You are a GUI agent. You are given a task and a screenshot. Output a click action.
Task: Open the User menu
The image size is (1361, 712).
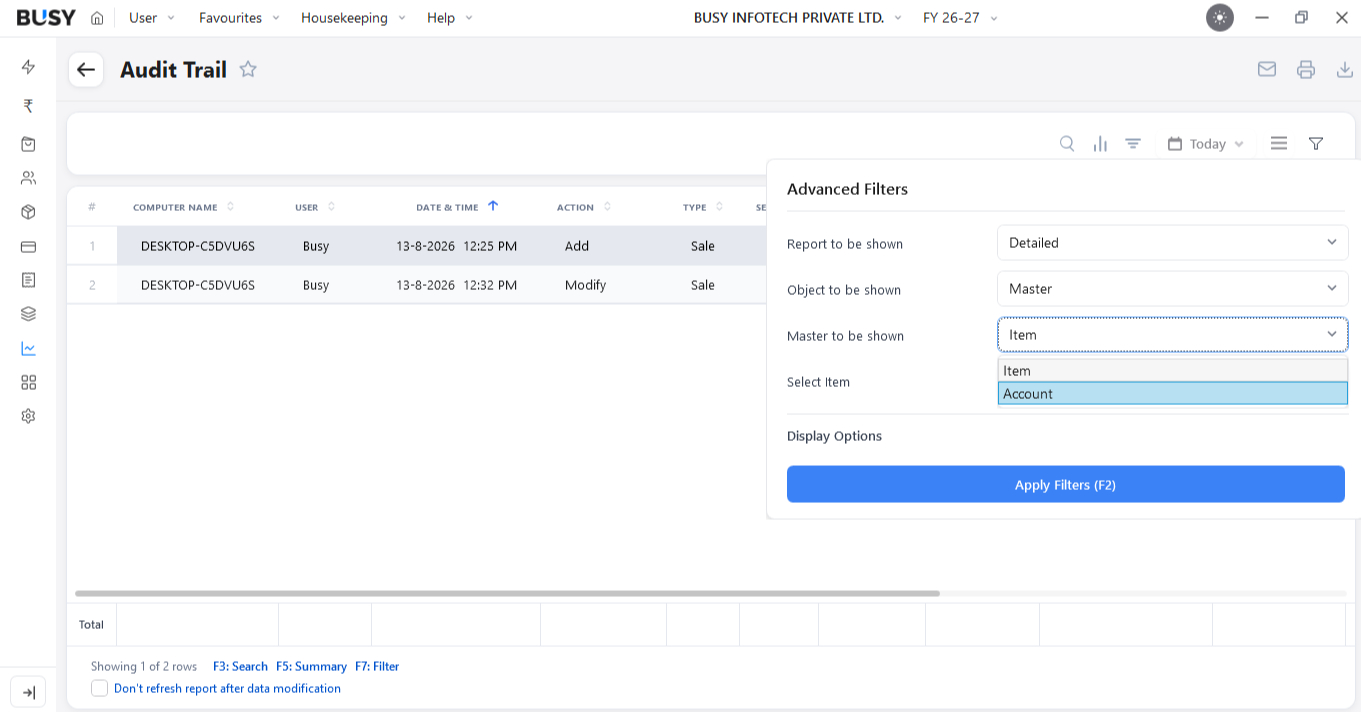point(151,18)
